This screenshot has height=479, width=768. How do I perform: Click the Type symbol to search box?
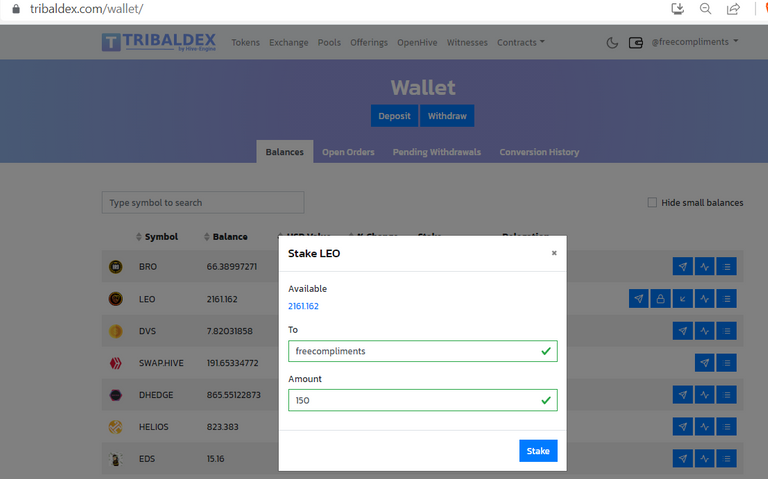pos(203,202)
